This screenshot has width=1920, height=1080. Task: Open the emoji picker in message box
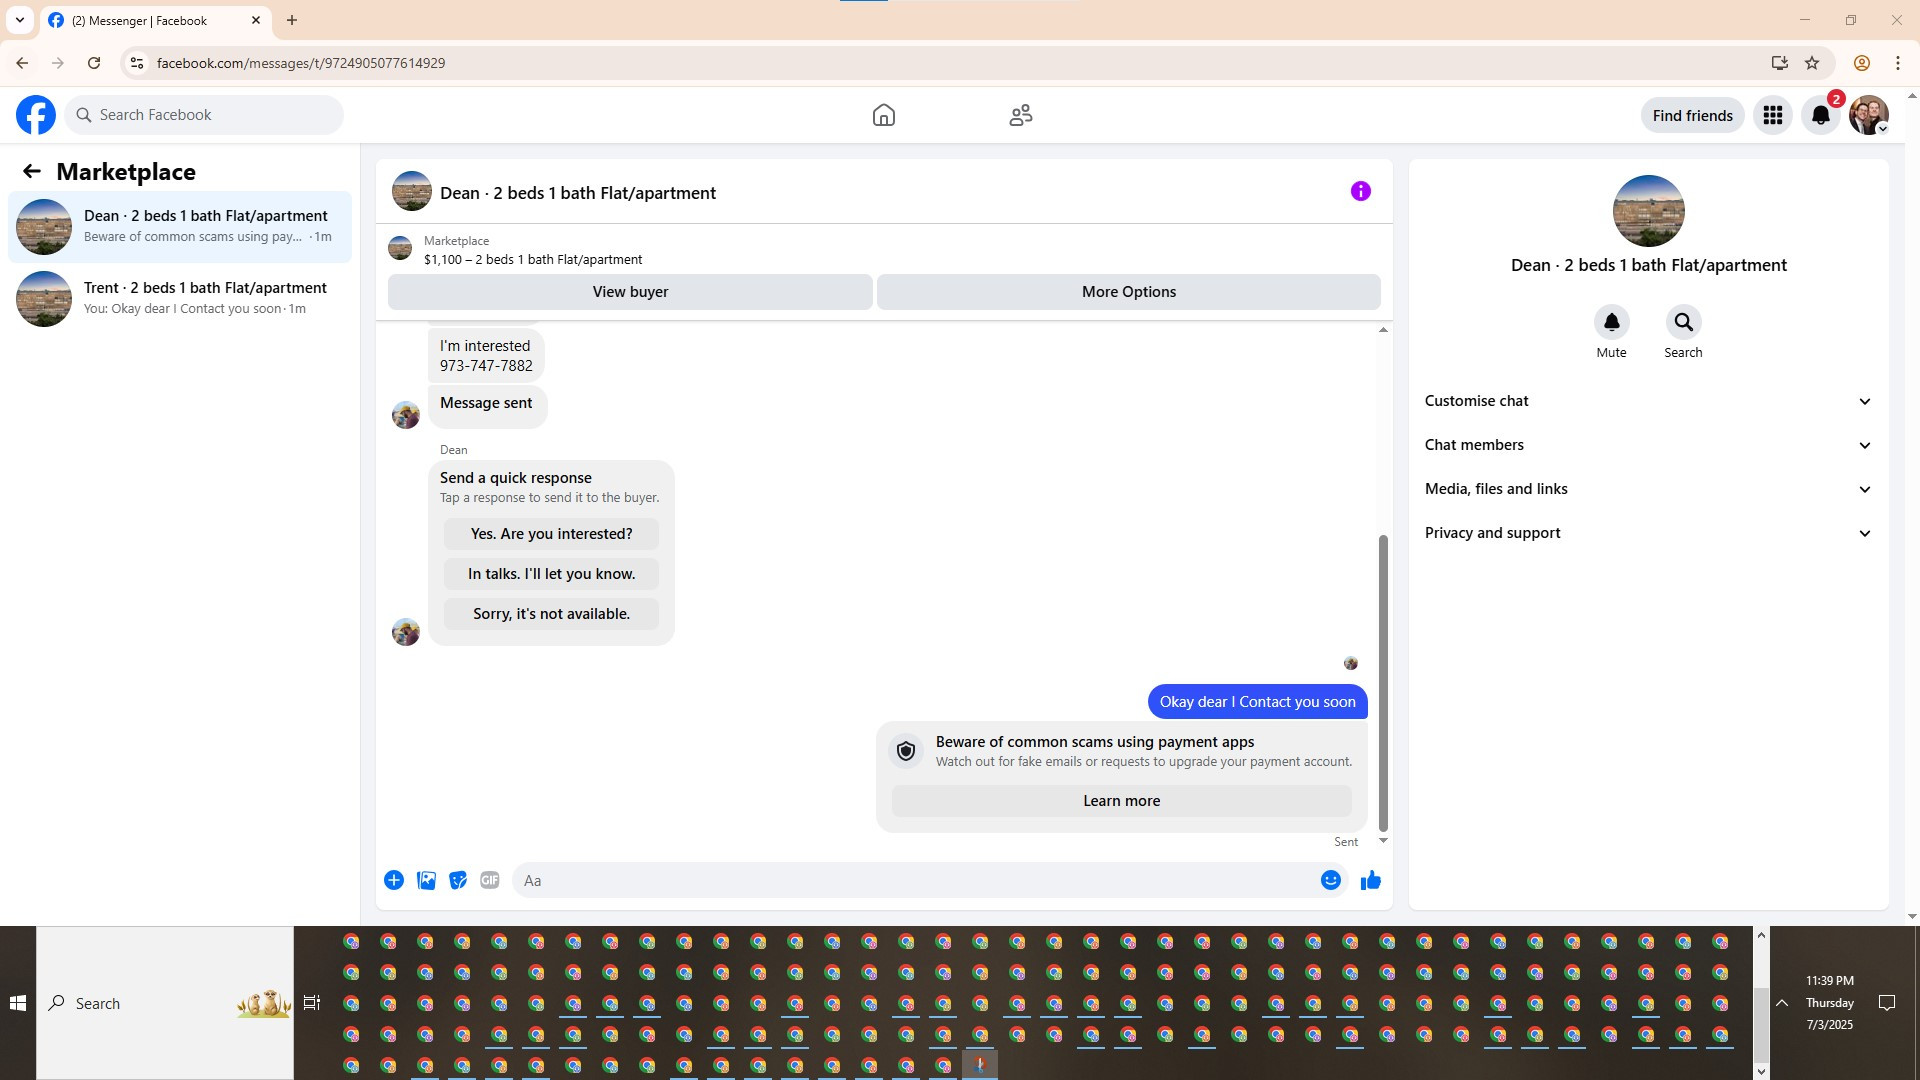click(1330, 880)
